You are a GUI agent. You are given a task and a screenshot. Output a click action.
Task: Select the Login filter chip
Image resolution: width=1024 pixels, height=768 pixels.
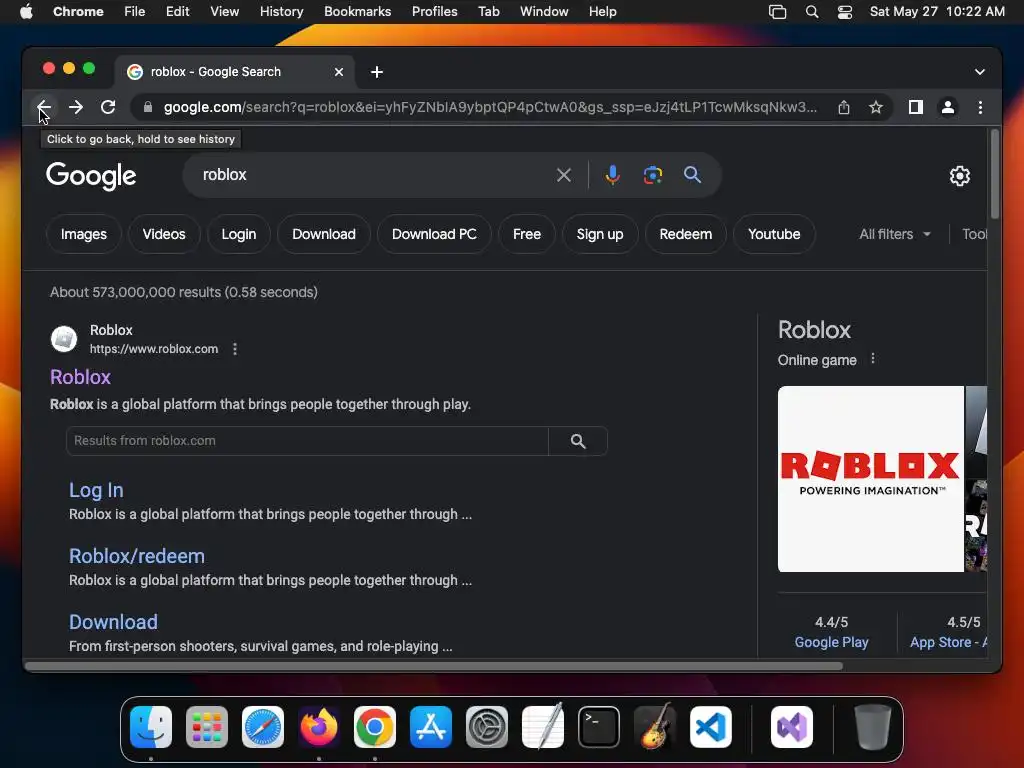tap(238, 234)
